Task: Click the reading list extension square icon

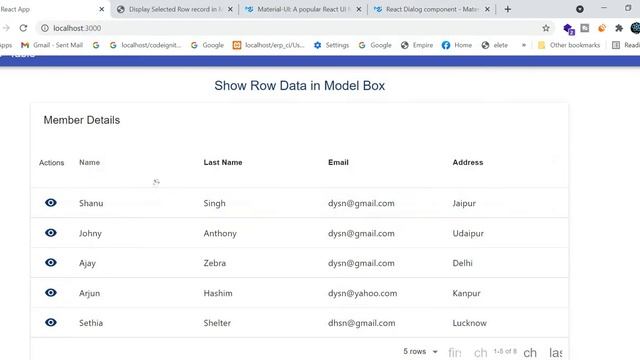Action: pos(584,28)
